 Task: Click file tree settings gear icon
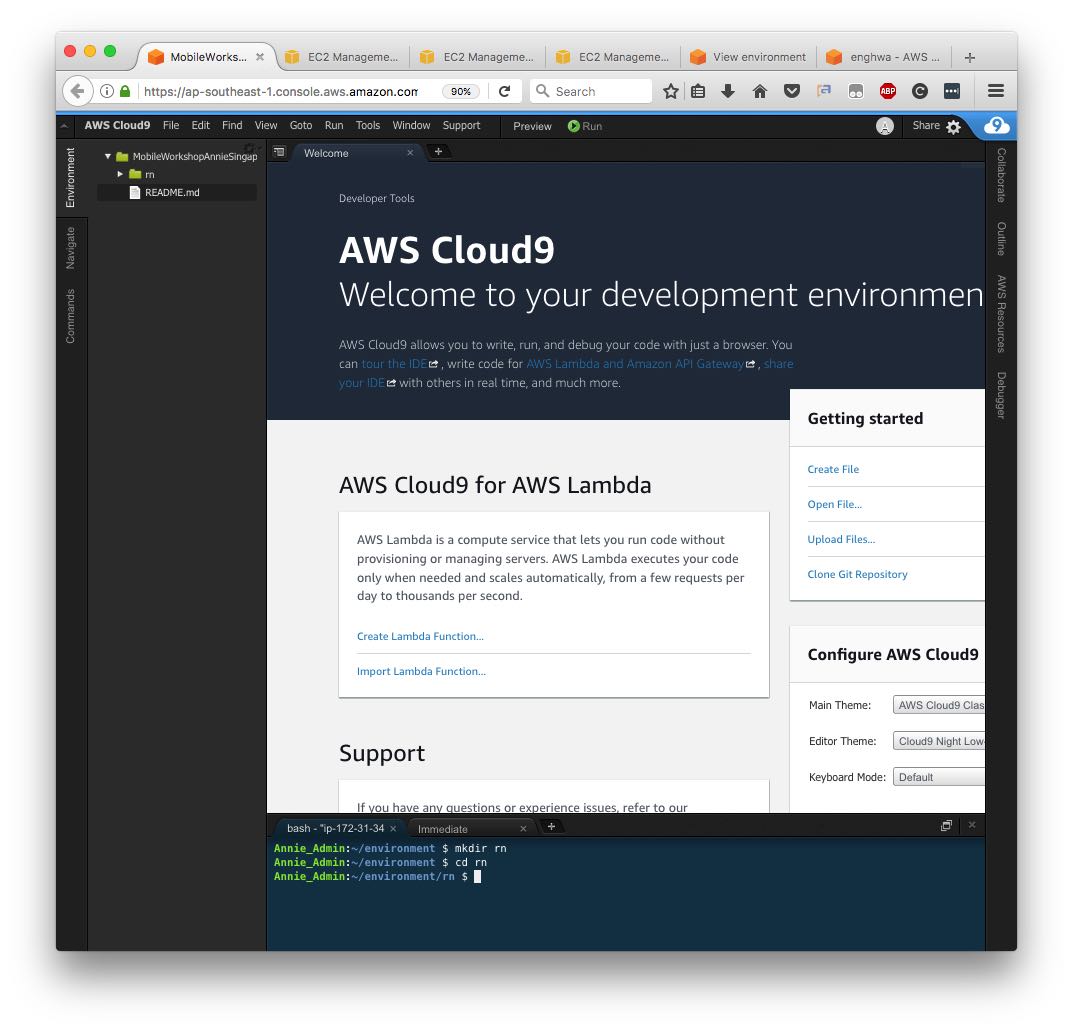250,148
